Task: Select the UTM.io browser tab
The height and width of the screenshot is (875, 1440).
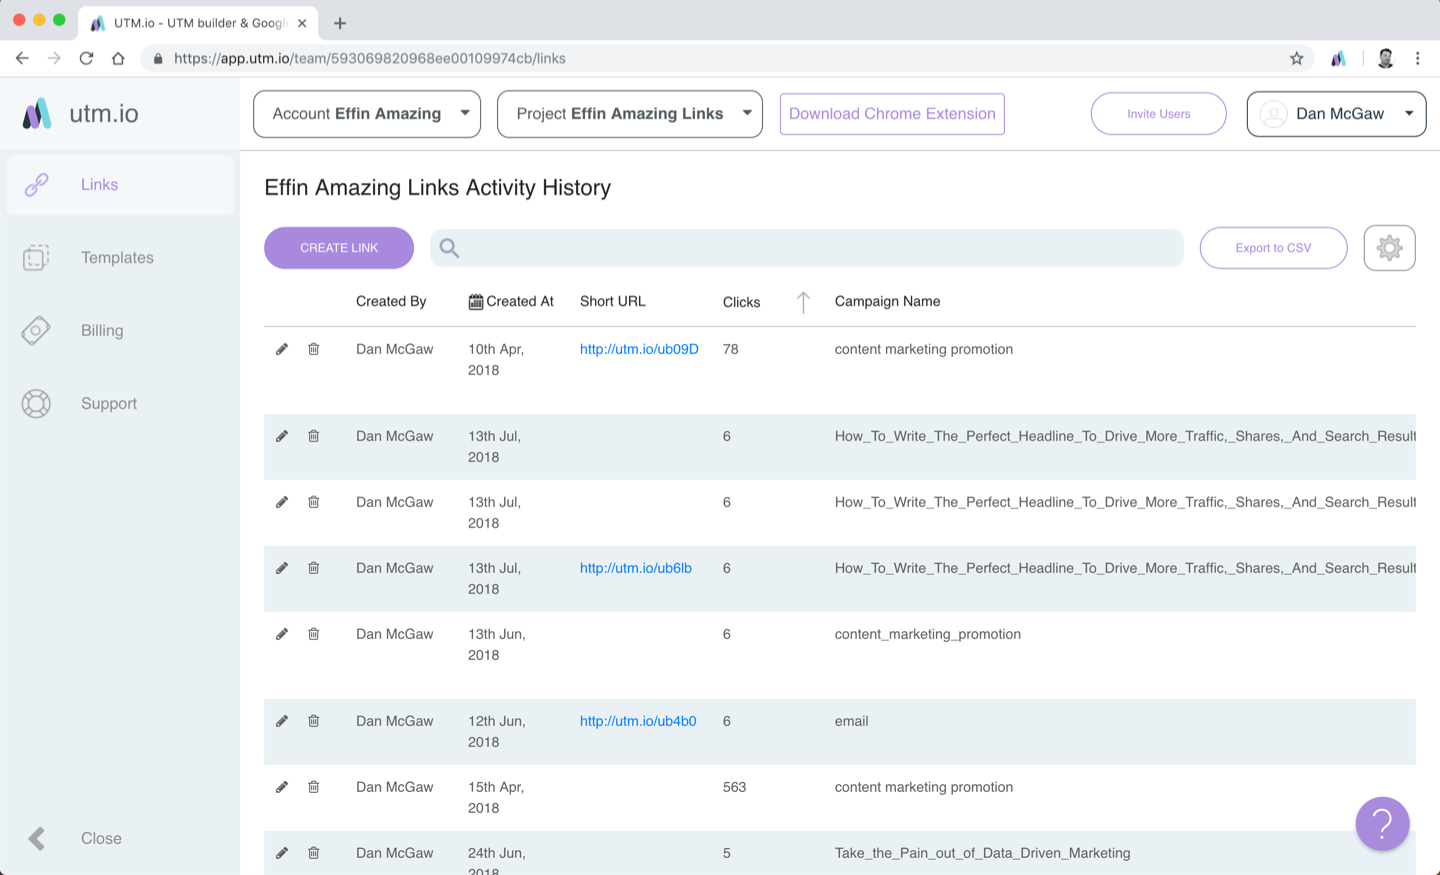Action: point(198,23)
